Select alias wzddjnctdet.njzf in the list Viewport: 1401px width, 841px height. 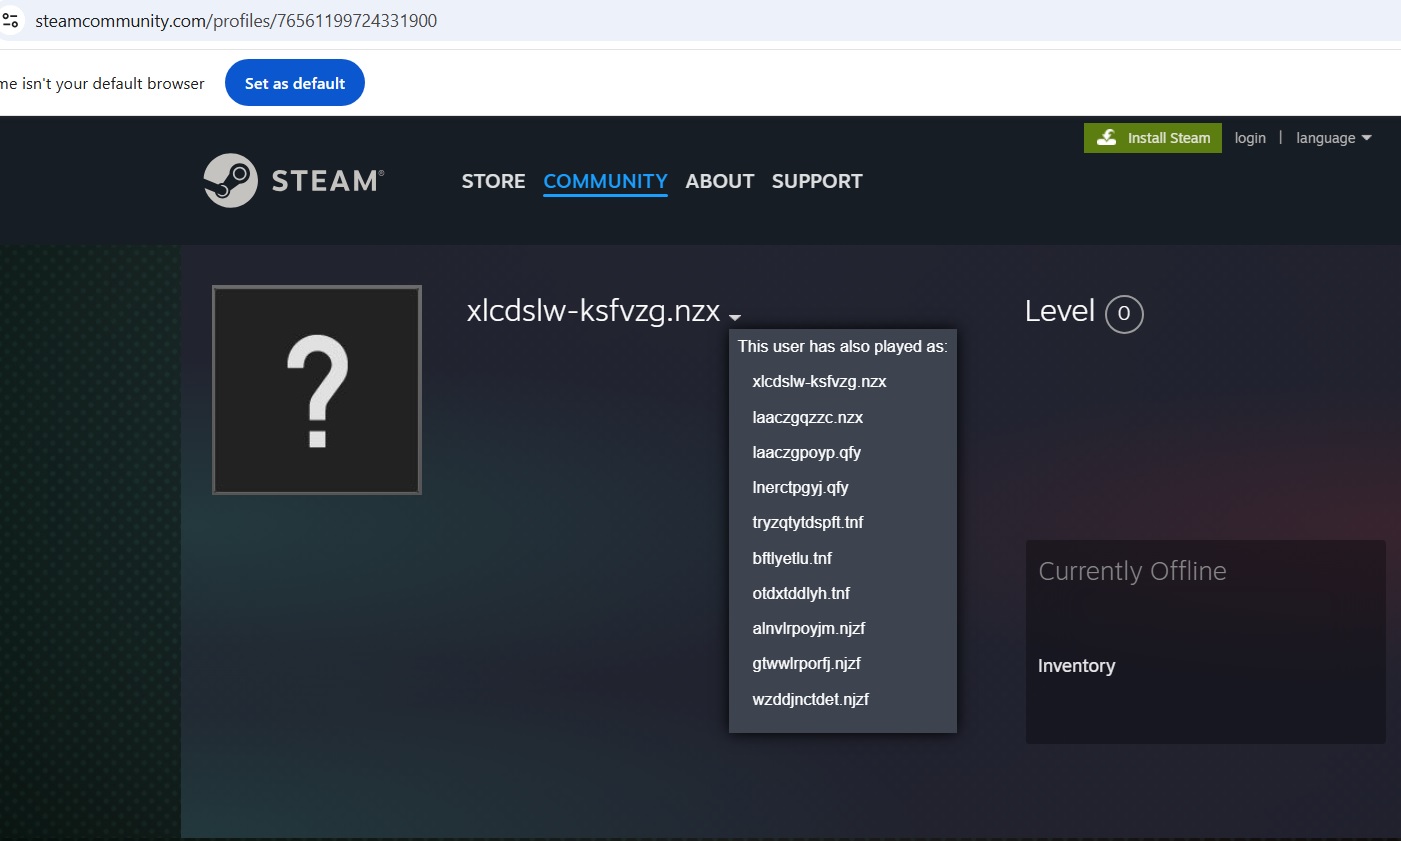click(x=810, y=699)
